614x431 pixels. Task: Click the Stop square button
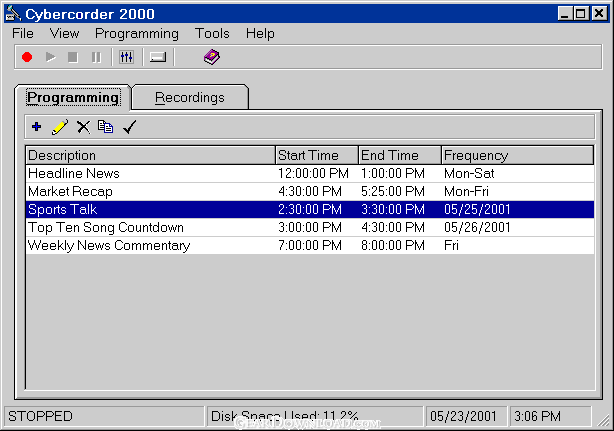72,57
